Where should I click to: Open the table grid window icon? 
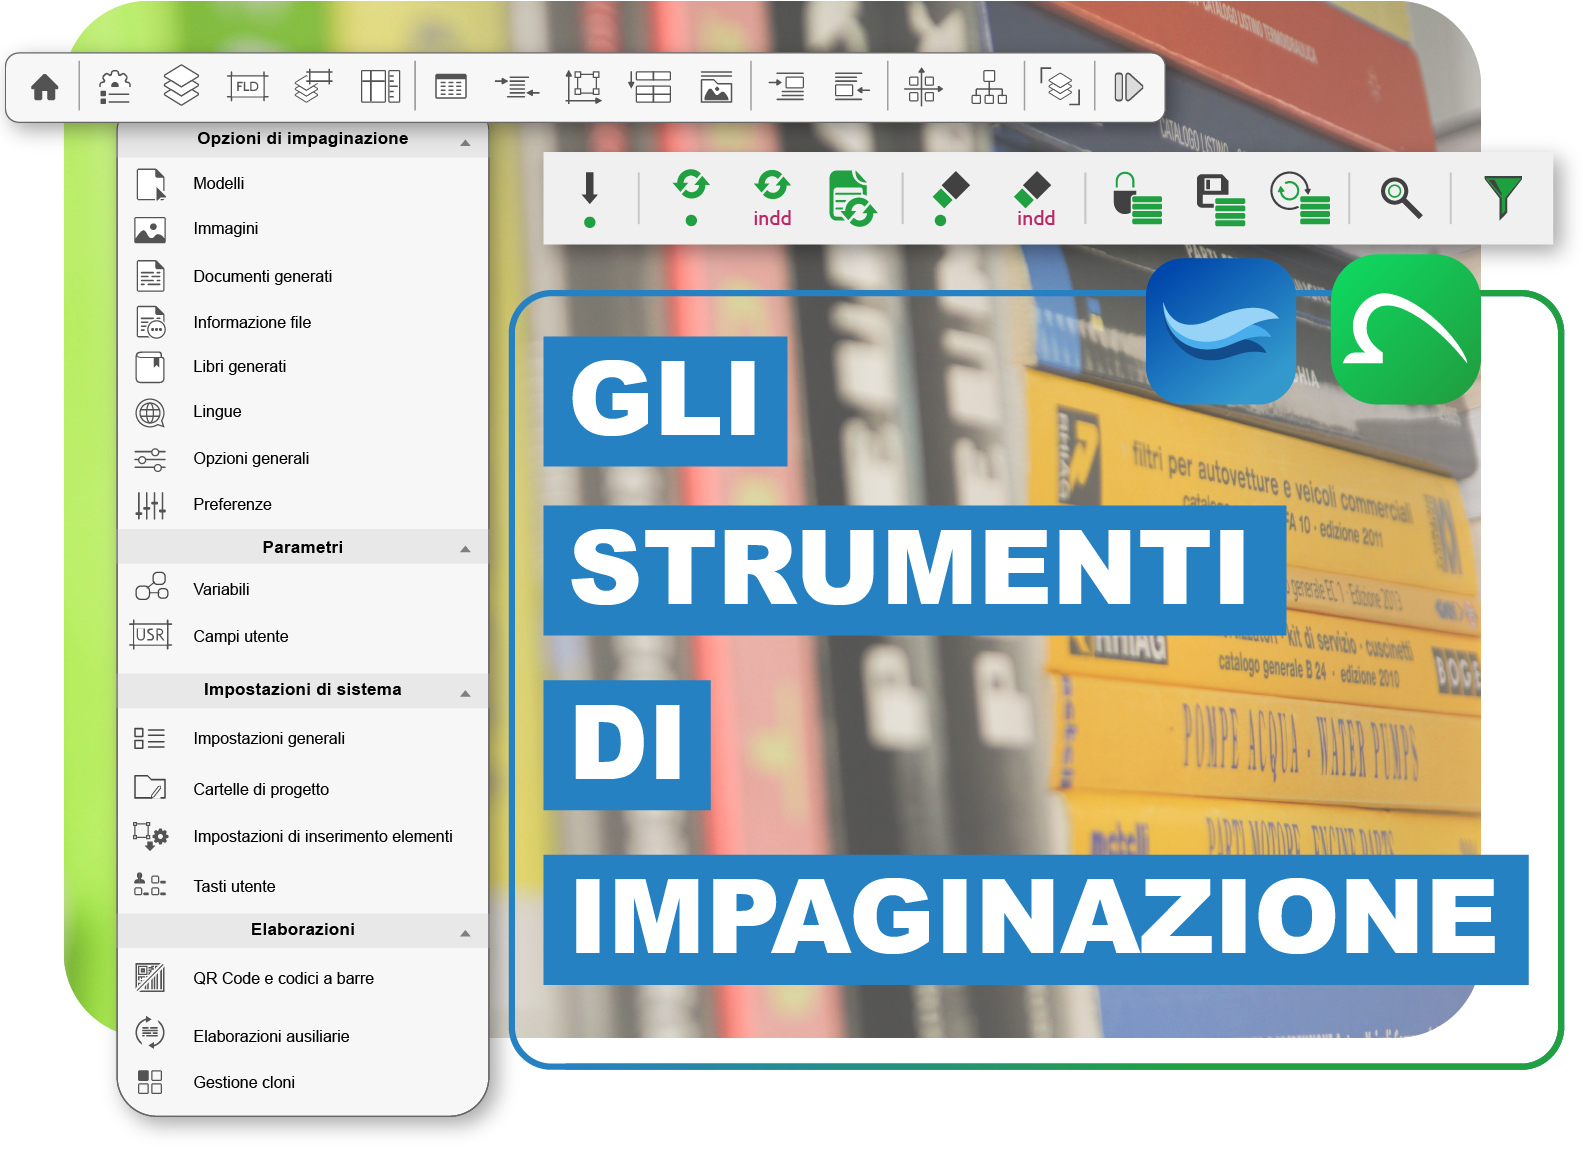[x=451, y=87]
